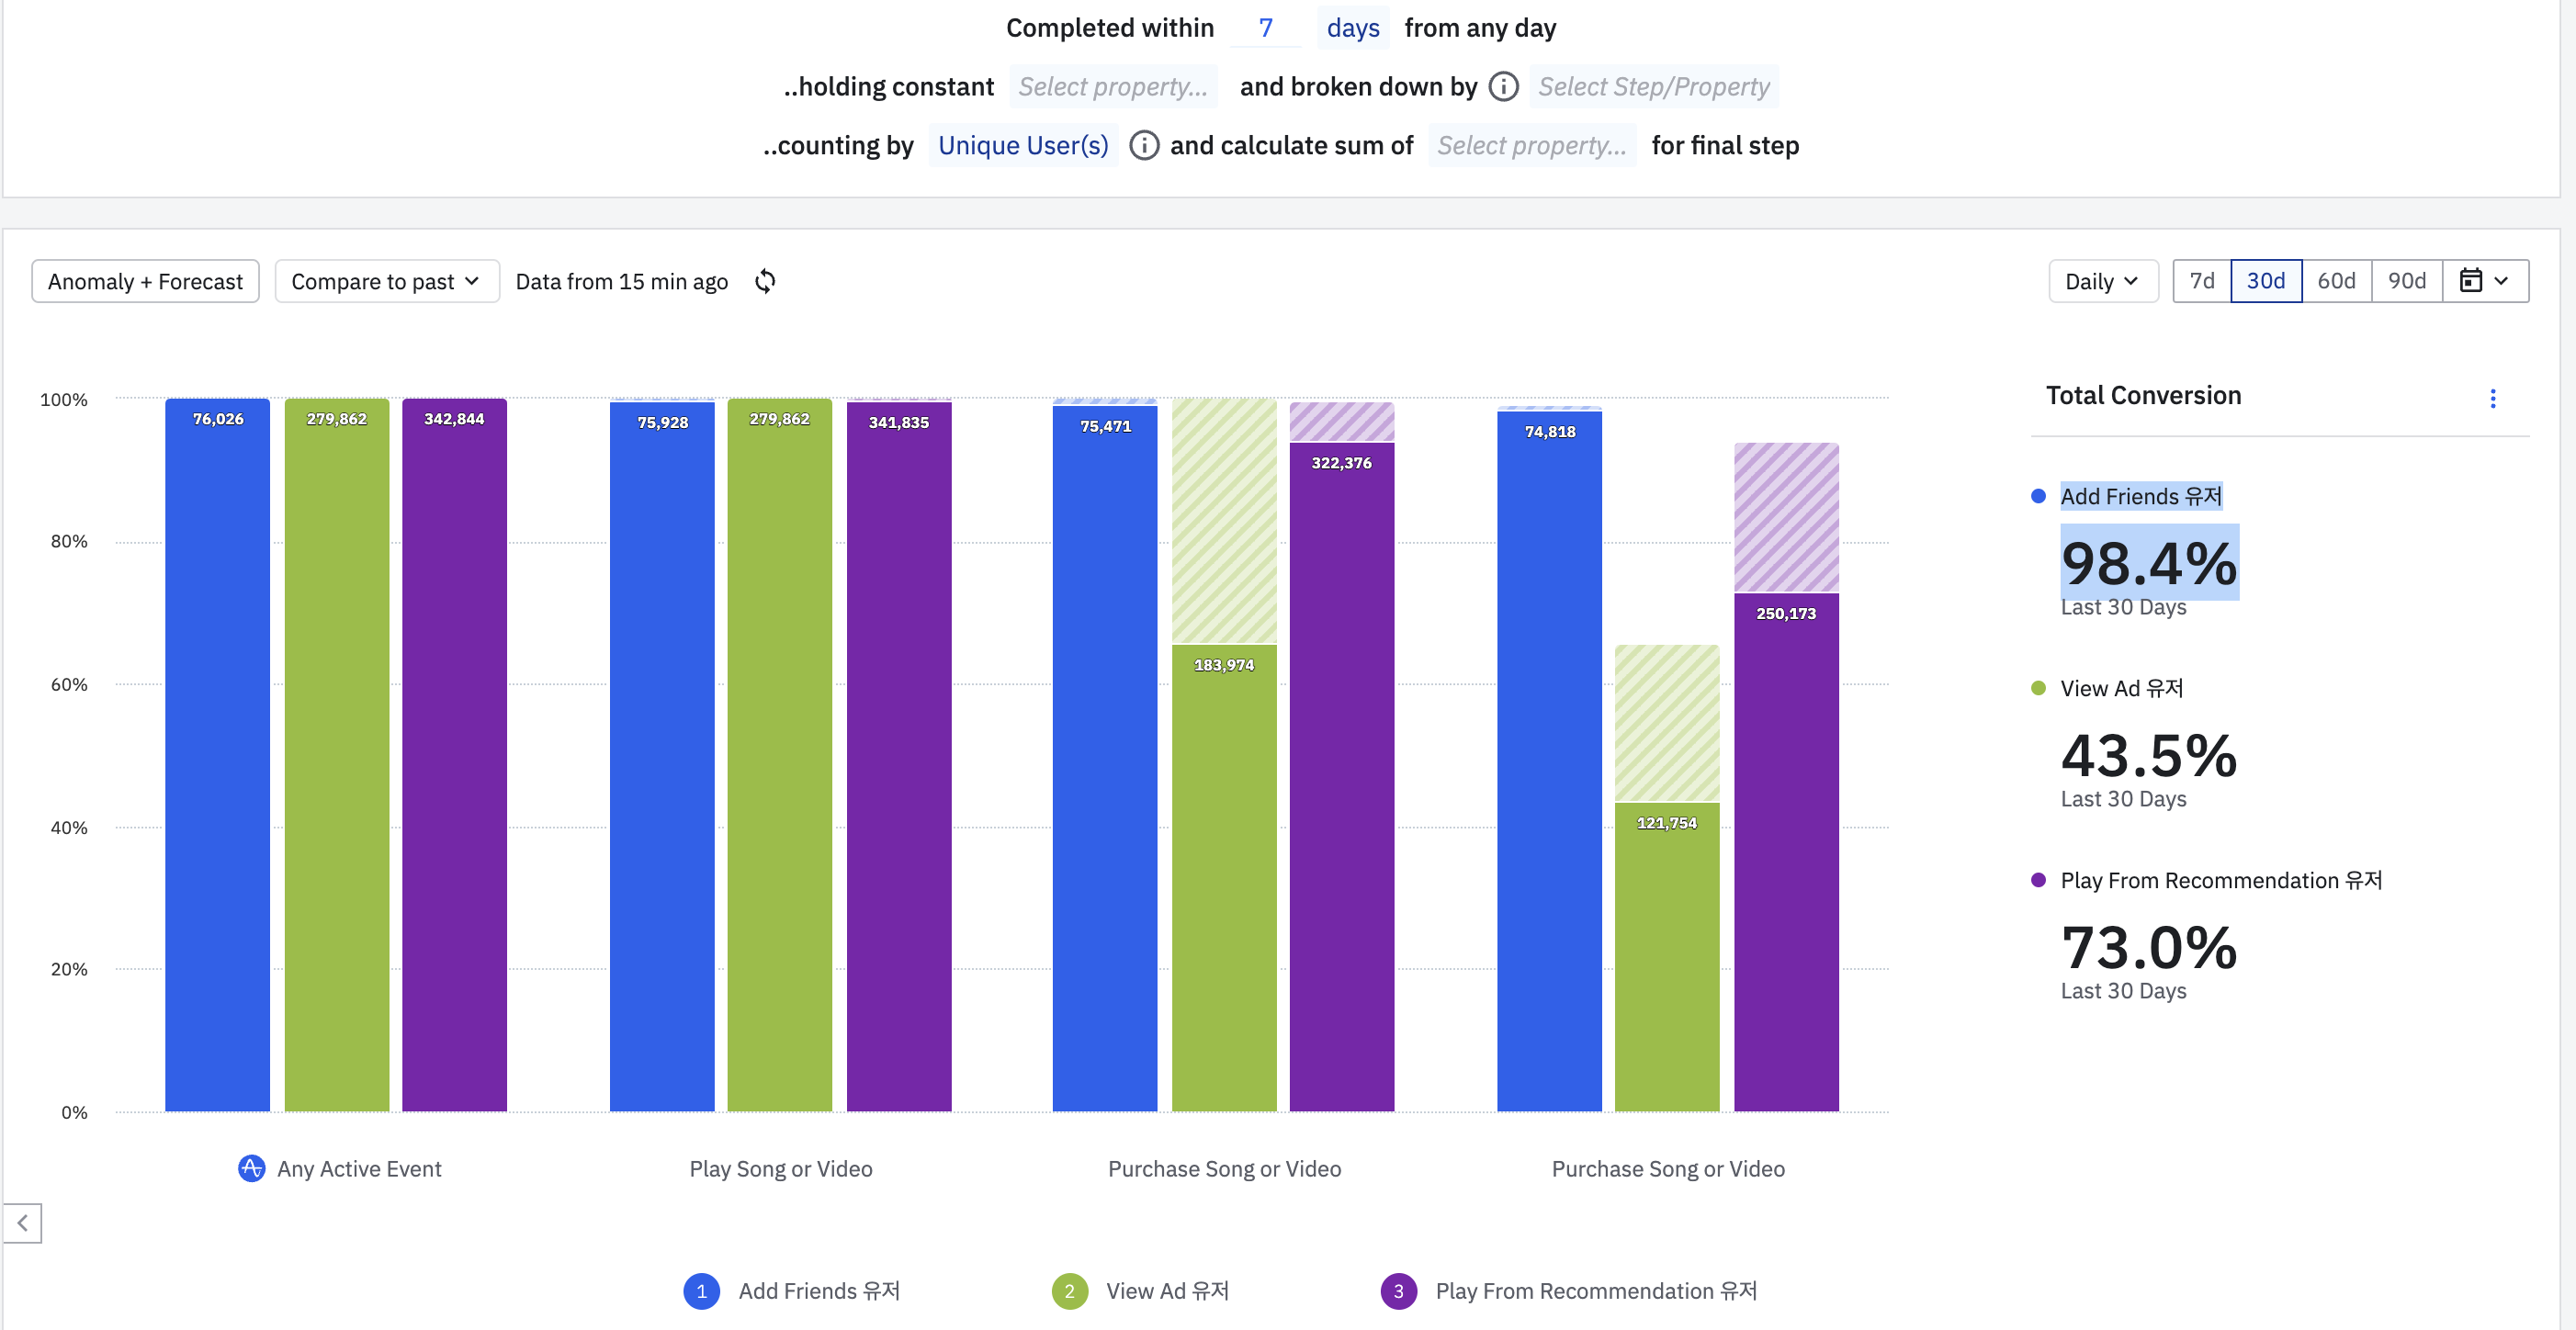This screenshot has height=1330, width=2576.
Task: Toggle Play From Recommendation legend circle 3
Action: [x=1398, y=1291]
